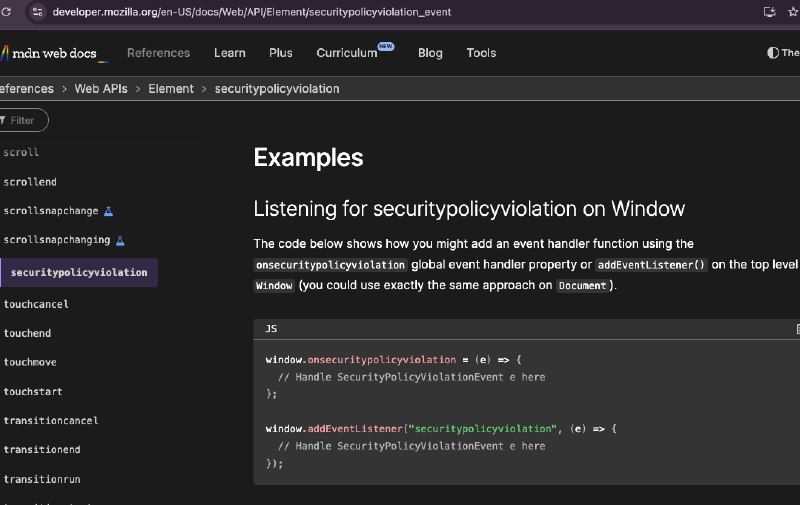The height and width of the screenshot is (505, 800).
Task: Expand the Tools dropdown menu
Action: click(481, 53)
